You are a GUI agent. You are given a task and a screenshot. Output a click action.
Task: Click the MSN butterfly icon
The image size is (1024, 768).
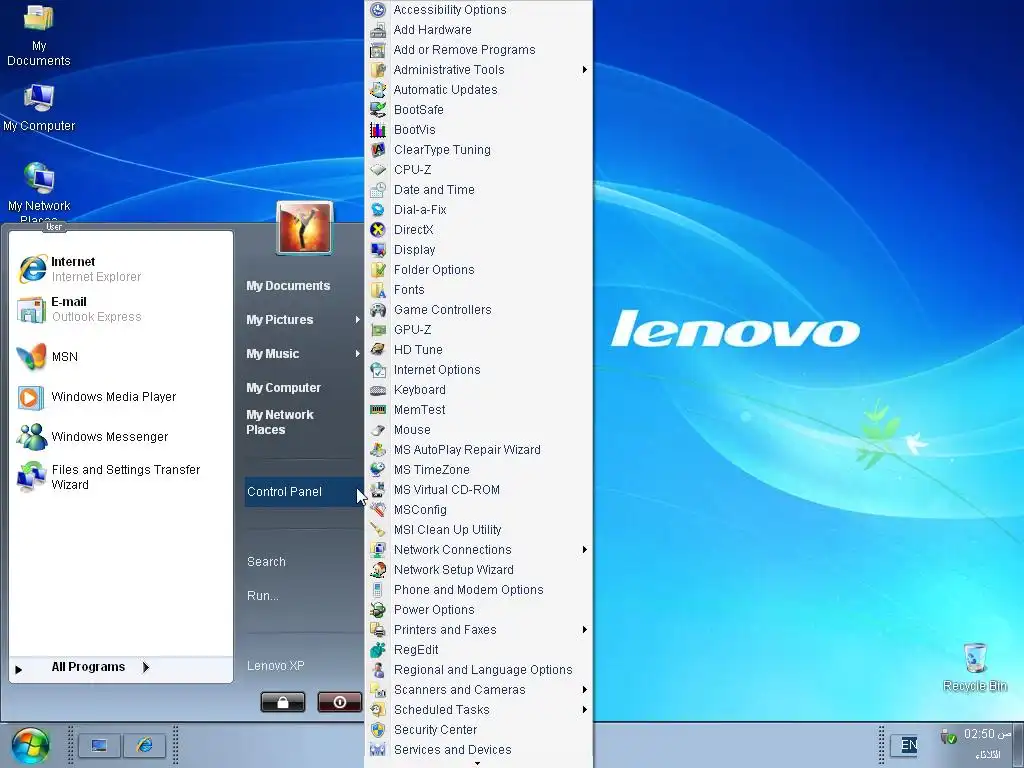[31, 357]
